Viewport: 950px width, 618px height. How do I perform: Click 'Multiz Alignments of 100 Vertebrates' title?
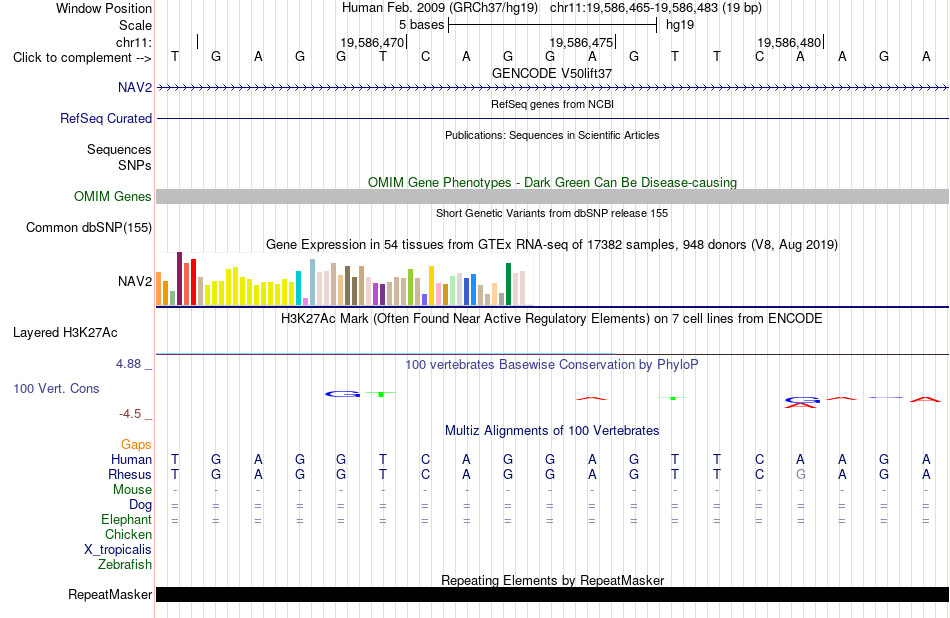(552, 431)
